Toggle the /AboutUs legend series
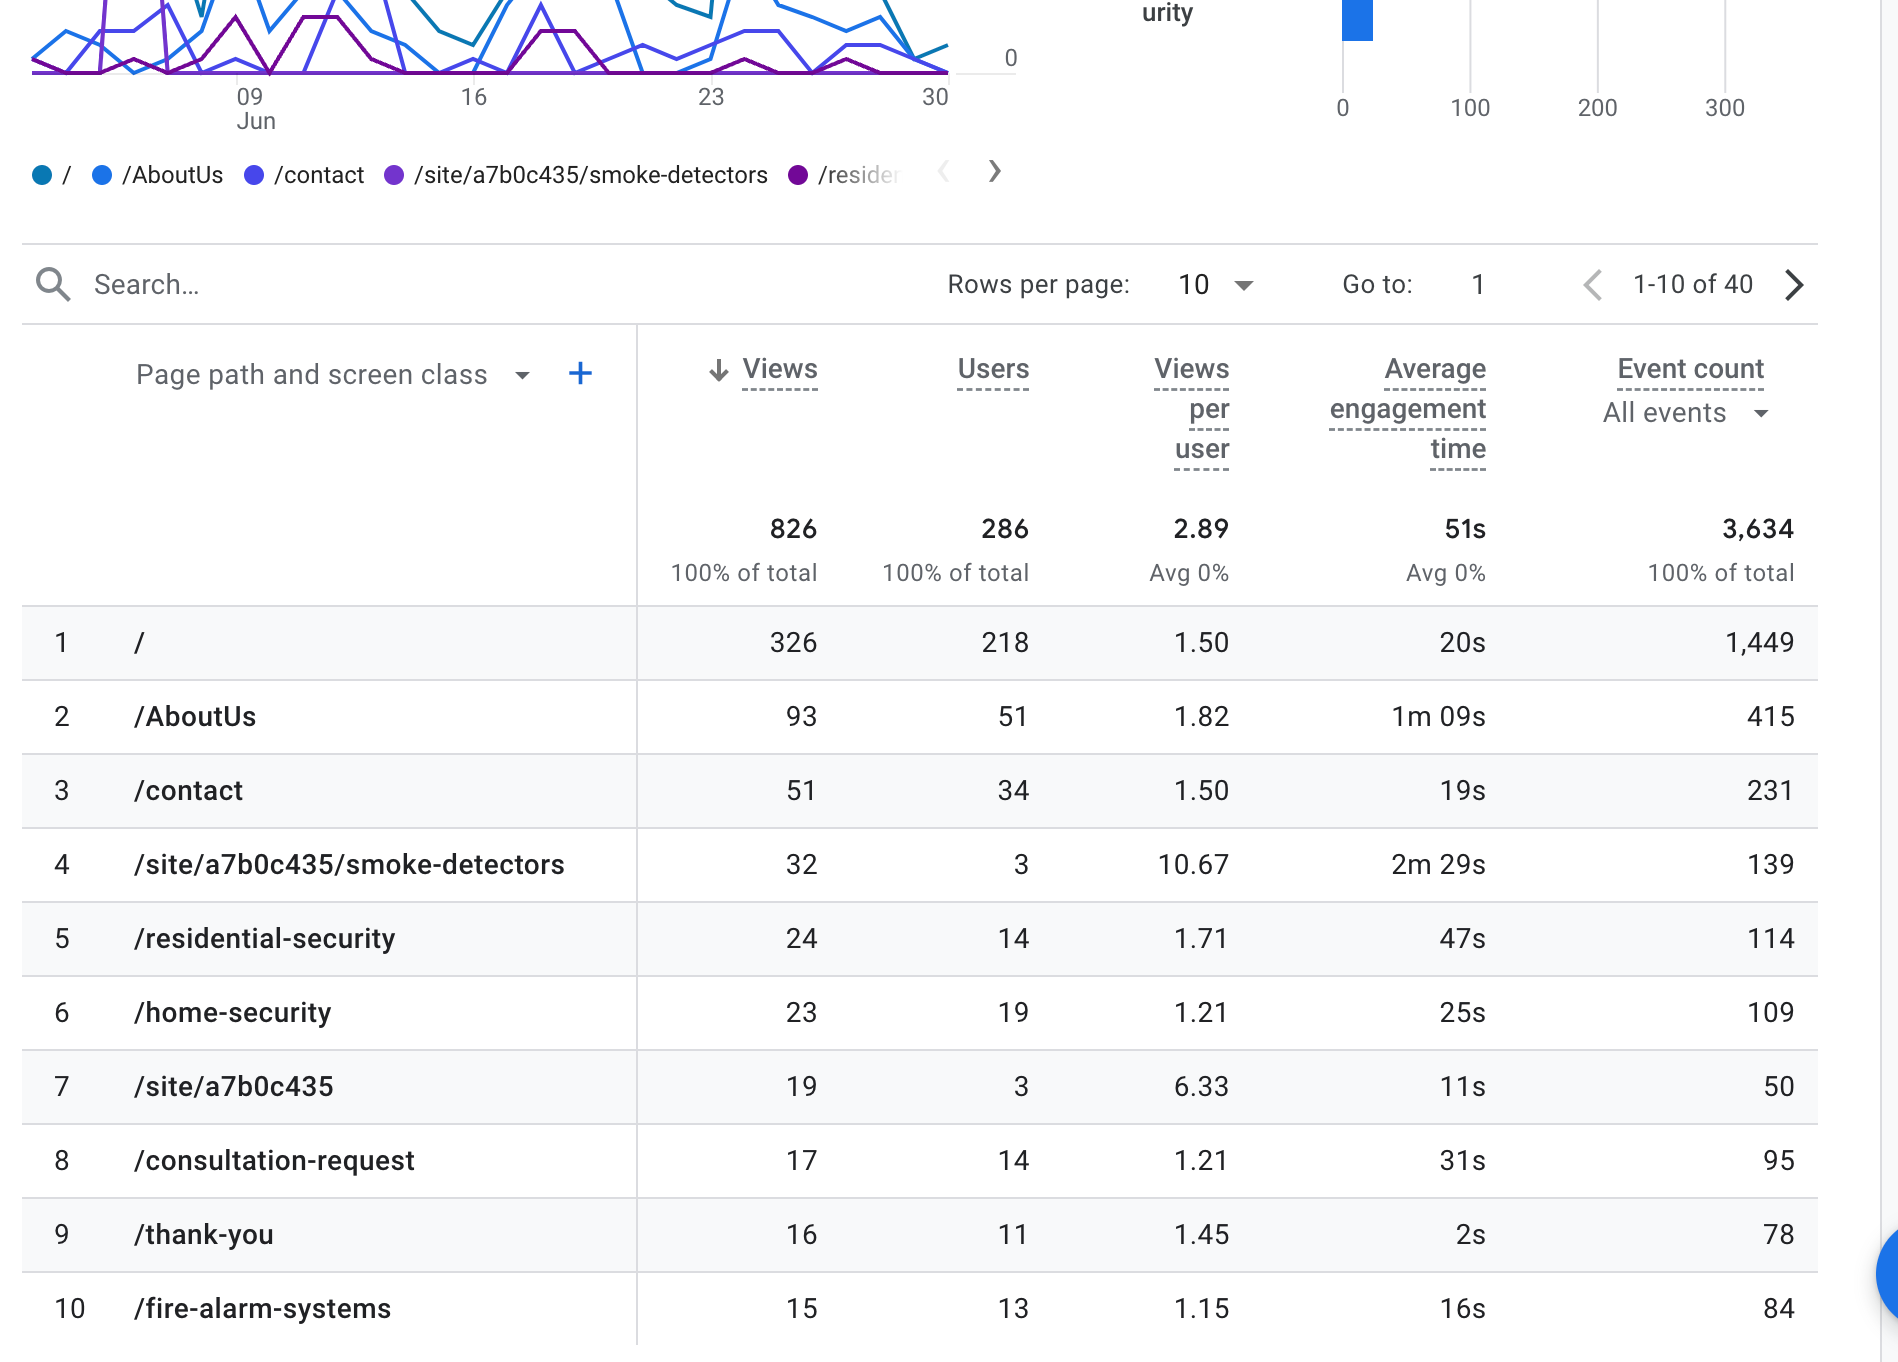 click(158, 175)
